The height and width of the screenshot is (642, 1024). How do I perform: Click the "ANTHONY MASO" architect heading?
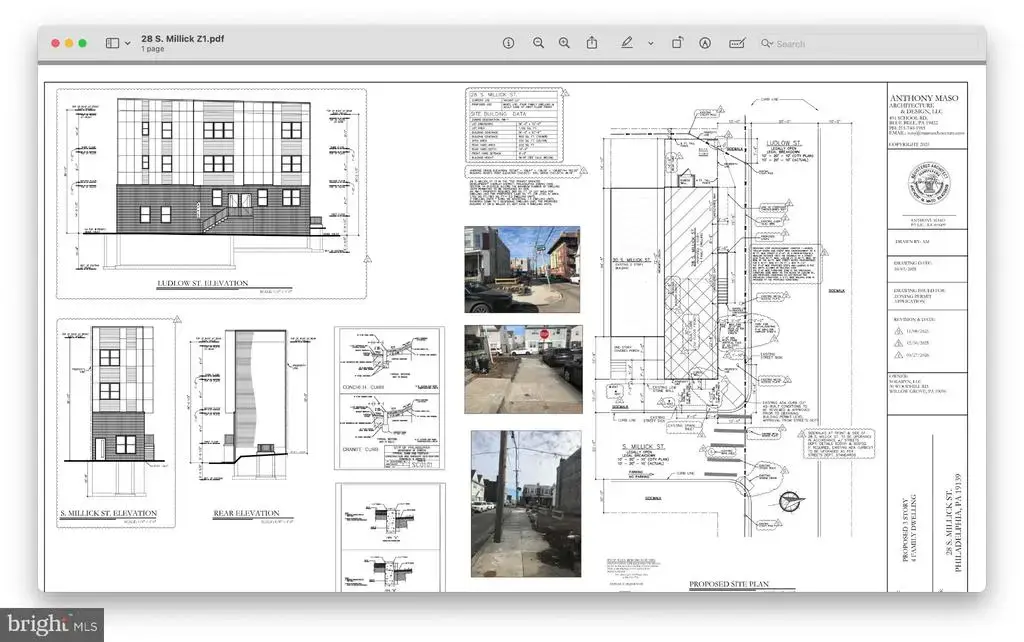coord(923,98)
